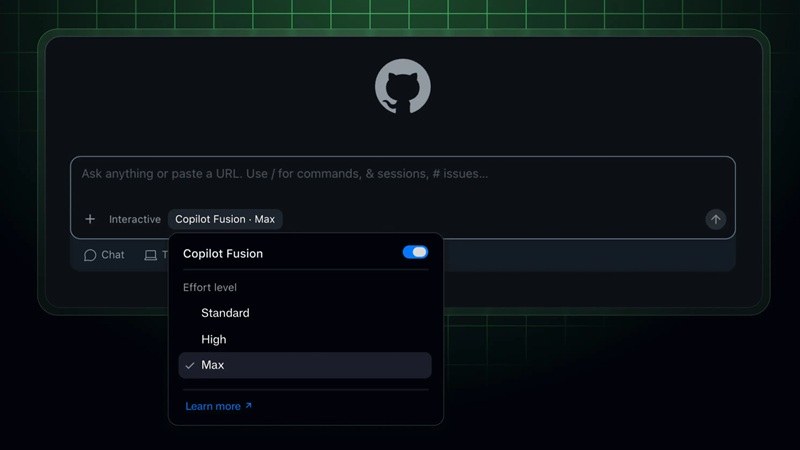The width and height of the screenshot is (800, 450).
Task: Open the Interactive mode dropdown
Action: pos(135,219)
